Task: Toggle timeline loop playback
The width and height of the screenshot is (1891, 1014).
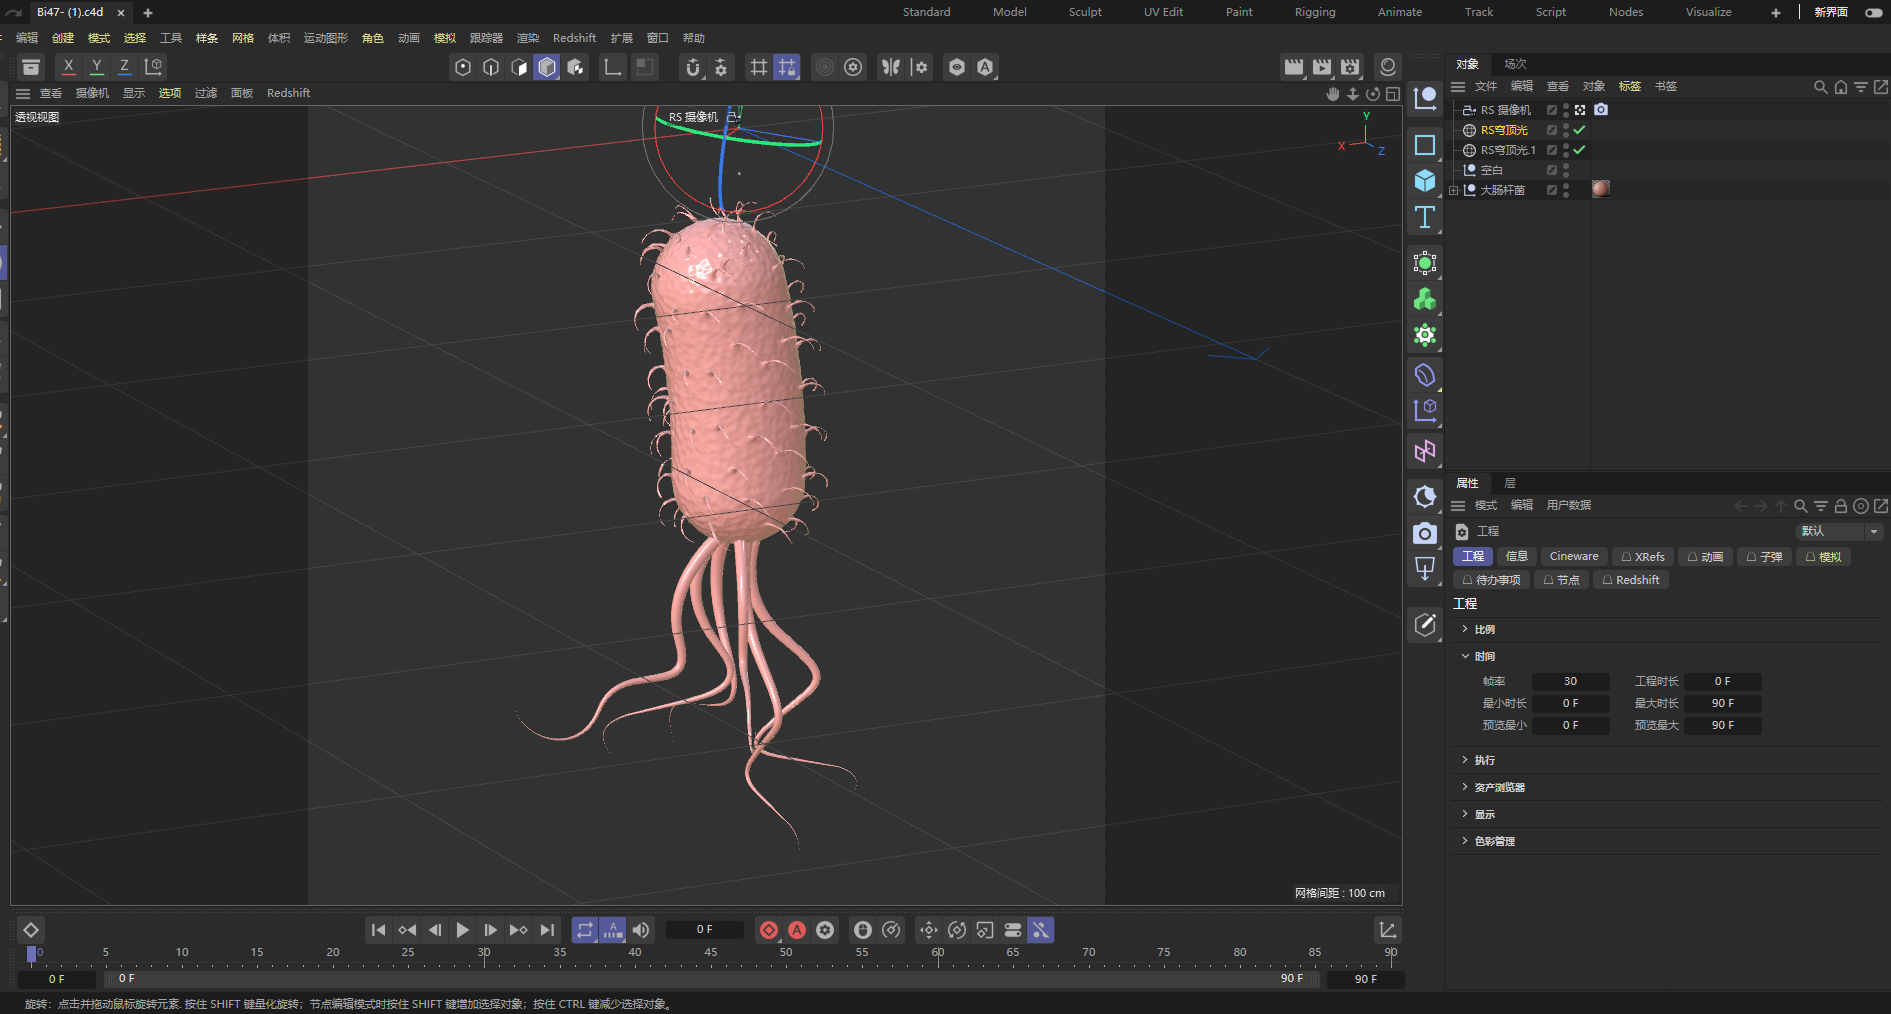Action: point(585,930)
